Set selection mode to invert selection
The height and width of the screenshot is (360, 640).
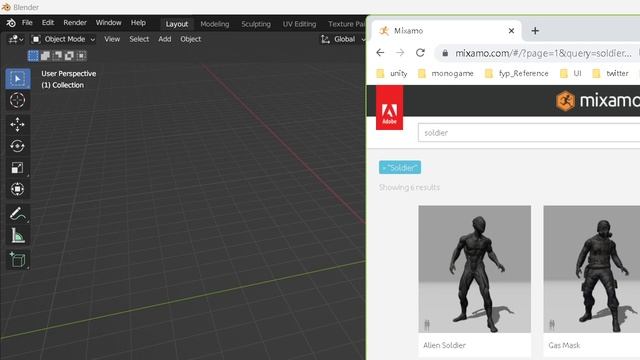(x=69, y=56)
